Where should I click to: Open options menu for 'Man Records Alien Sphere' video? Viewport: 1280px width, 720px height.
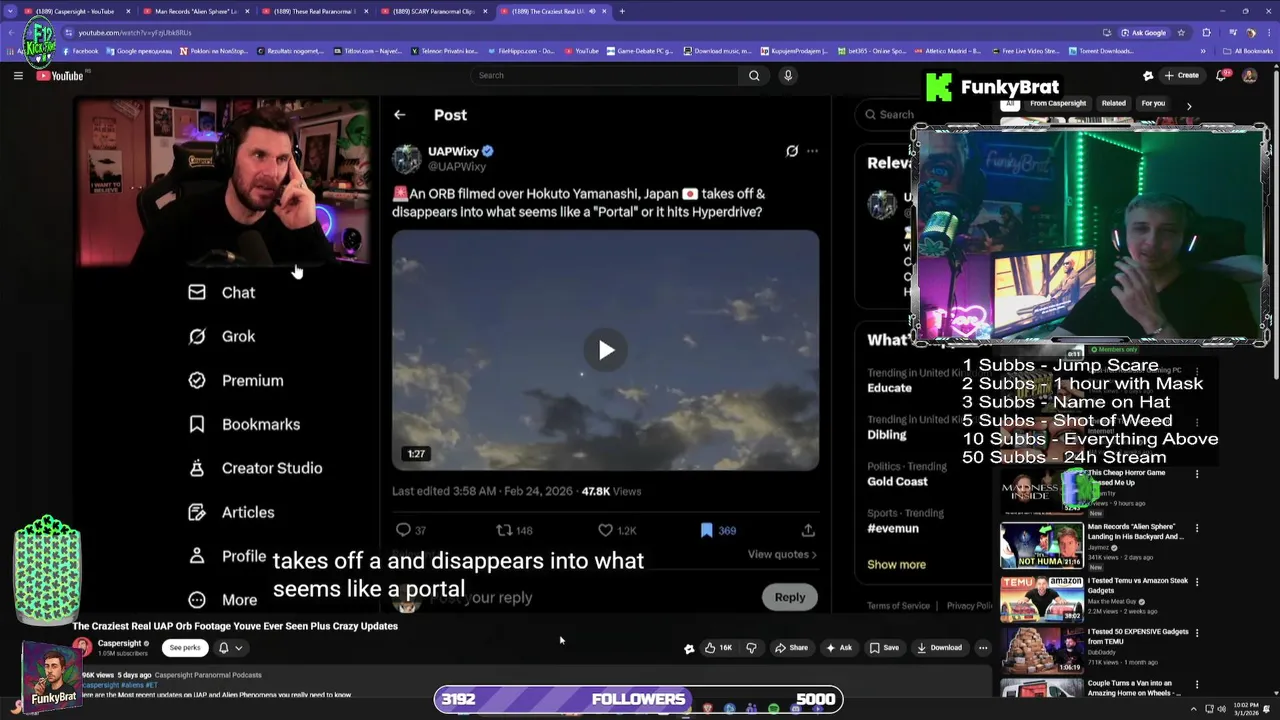(x=1197, y=528)
